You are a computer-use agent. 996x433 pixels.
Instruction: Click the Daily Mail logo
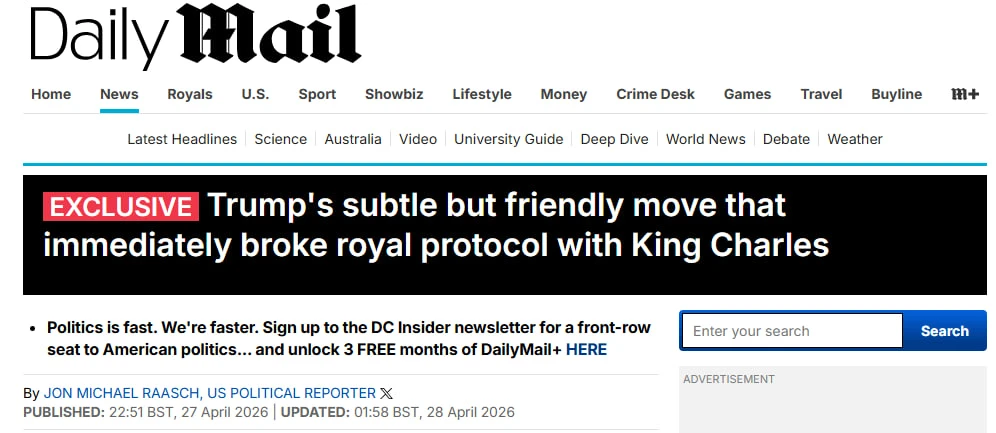click(x=194, y=37)
